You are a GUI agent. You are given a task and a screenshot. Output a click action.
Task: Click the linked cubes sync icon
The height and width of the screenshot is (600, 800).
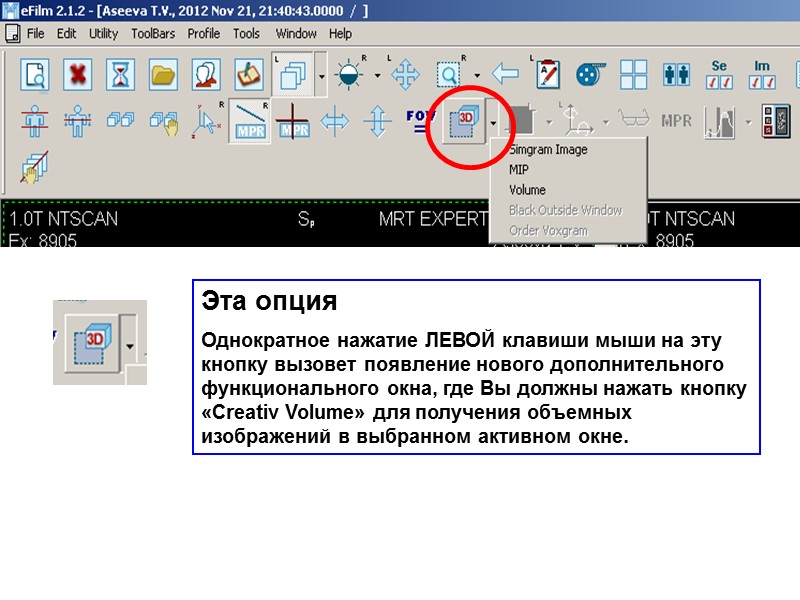[x=120, y=120]
